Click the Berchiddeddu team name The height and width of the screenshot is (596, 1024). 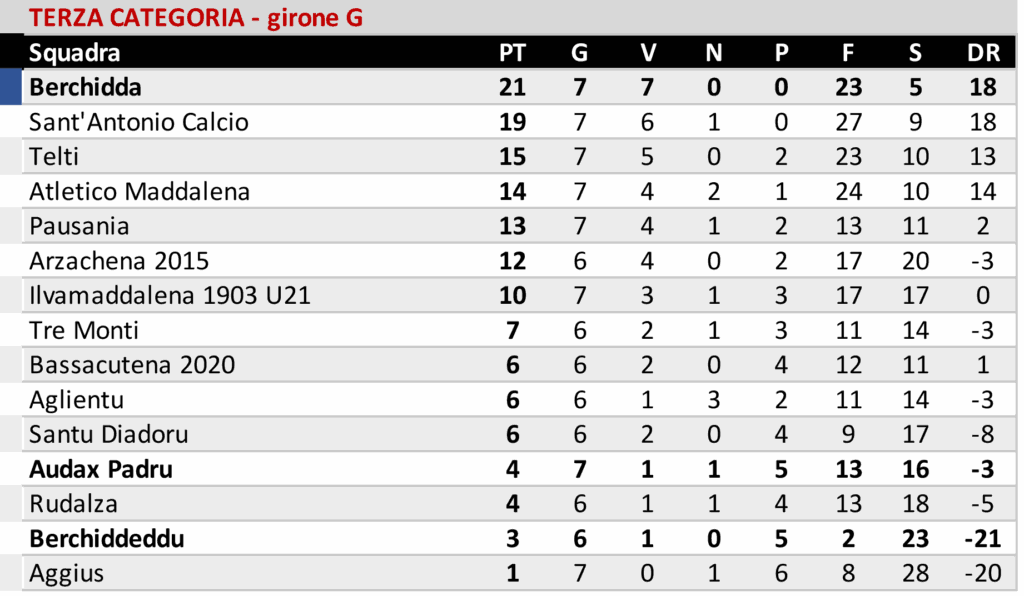click(x=107, y=539)
